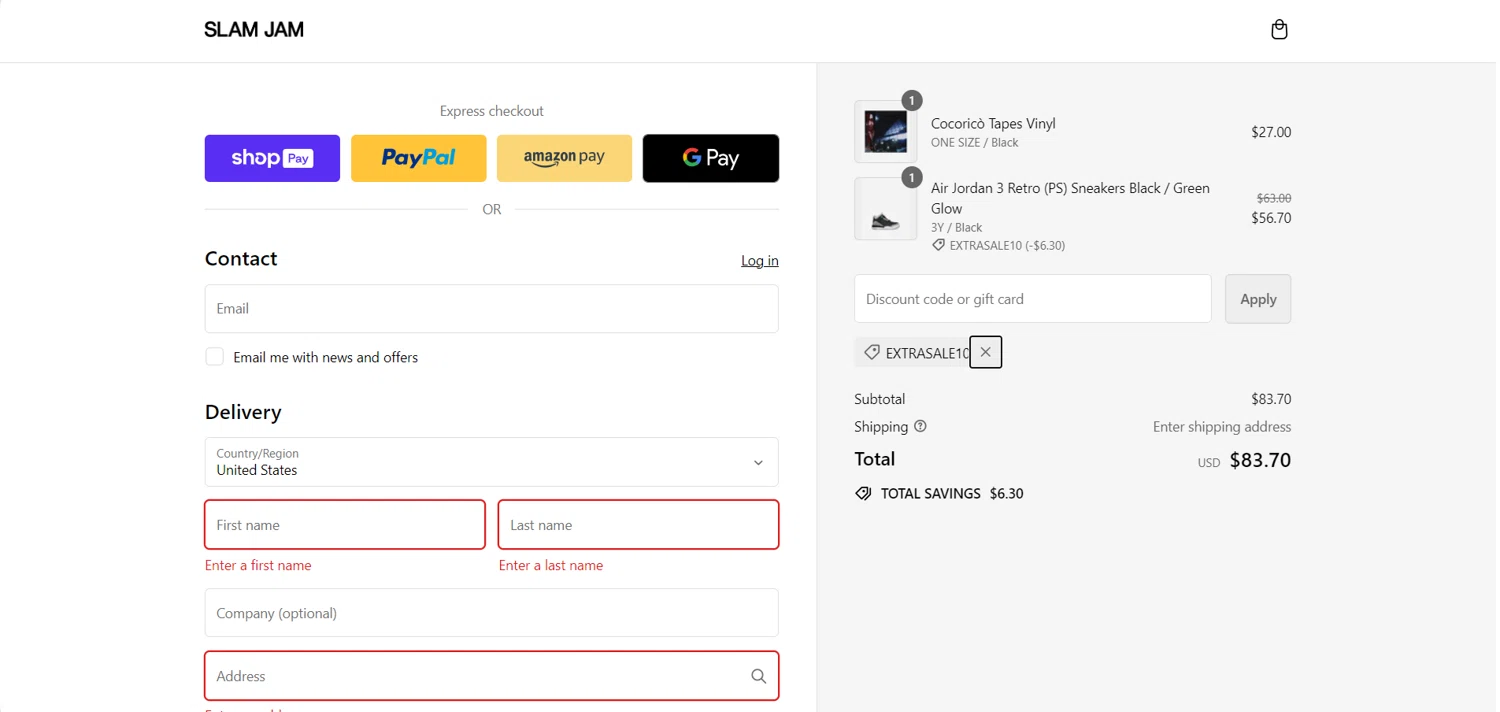Image resolution: width=1500 pixels, height=712 pixels.
Task: Click the Discount code or gift card field
Action: (1032, 299)
